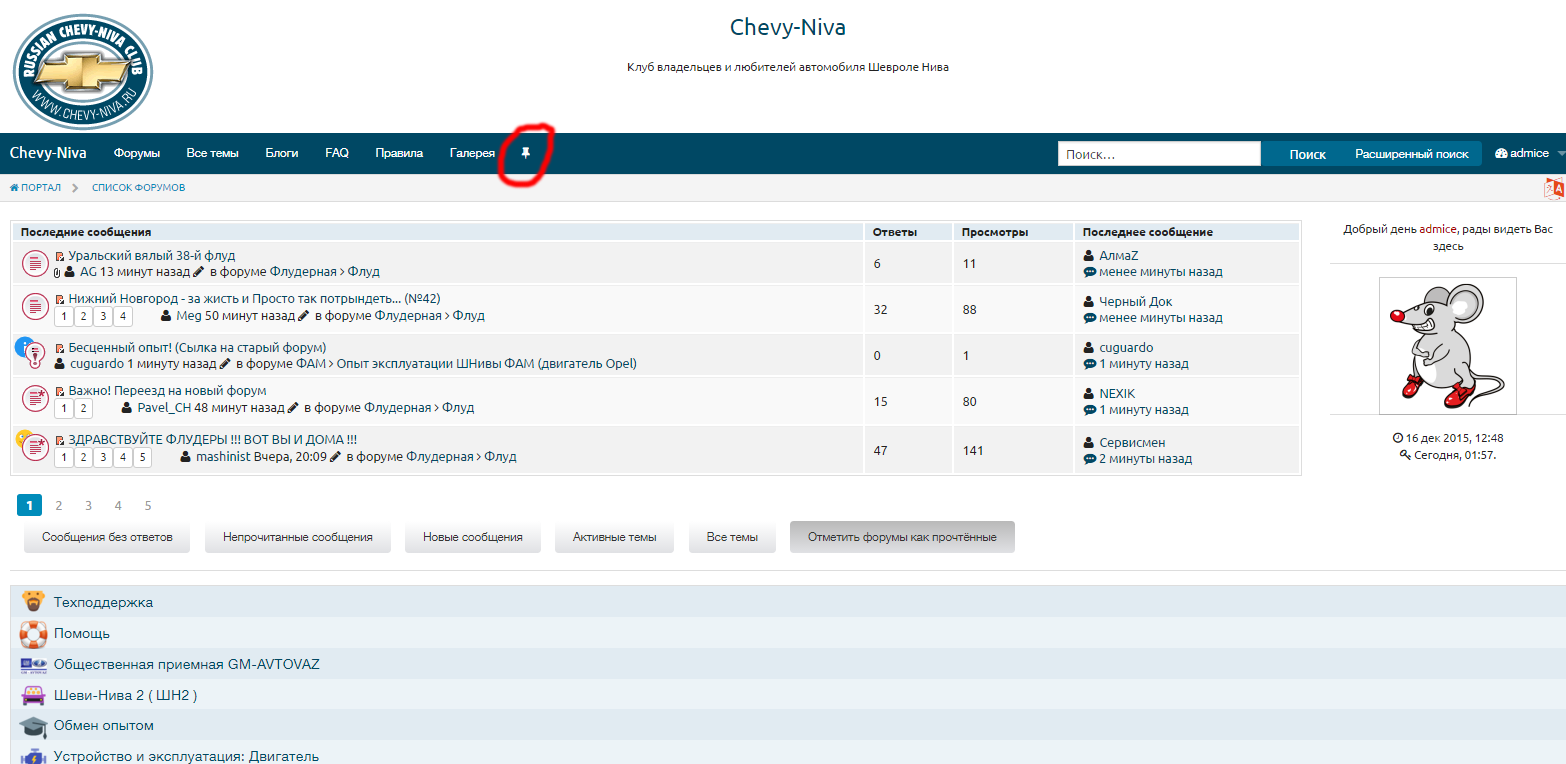Screen dimensions: 1566x764
Task: Open the Помощь forum category
Action: [x=82, y=634]
